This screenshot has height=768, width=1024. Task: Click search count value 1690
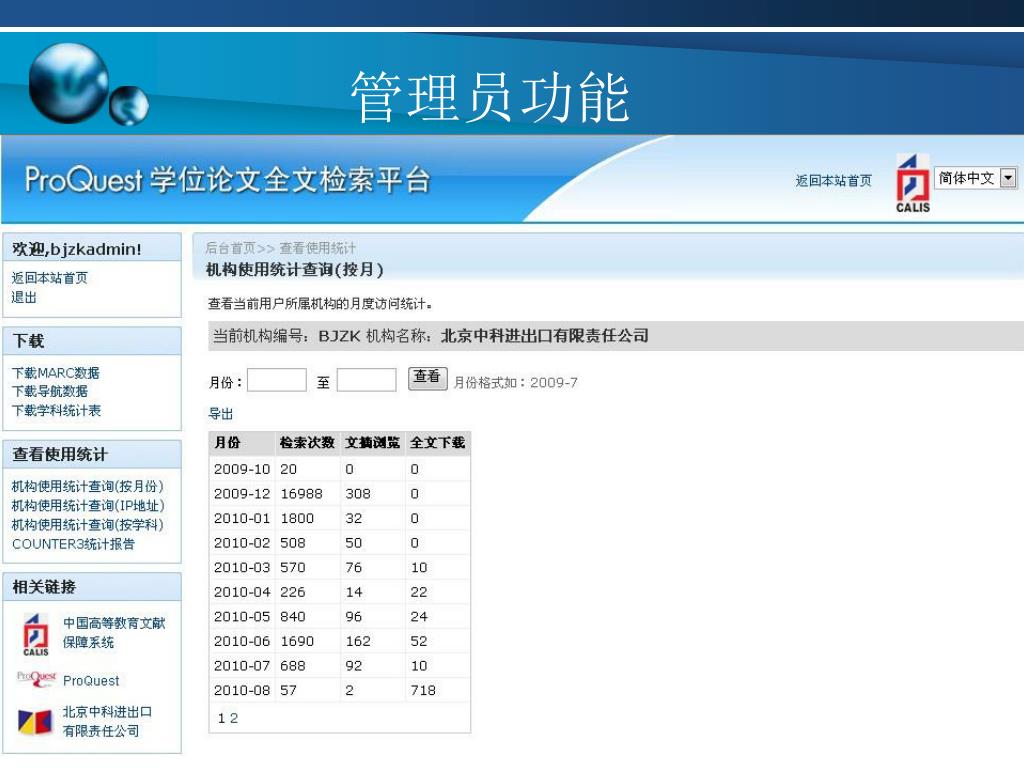tap(297, 641)
